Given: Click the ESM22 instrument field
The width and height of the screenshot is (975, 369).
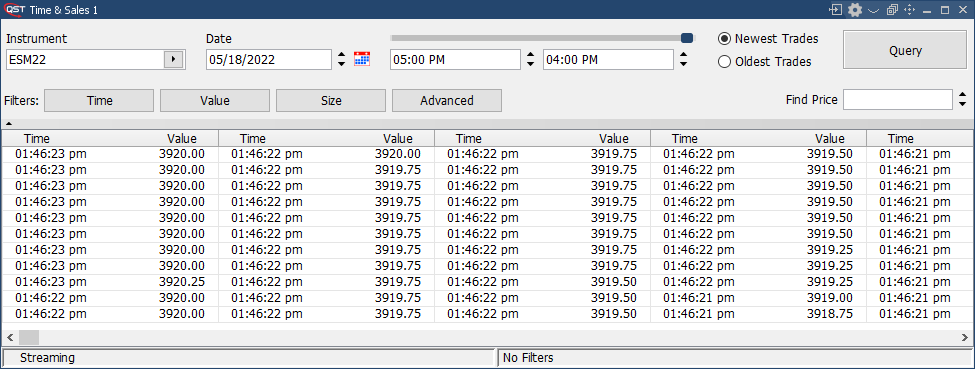Looking at the screenshot, I should [85, 60].
